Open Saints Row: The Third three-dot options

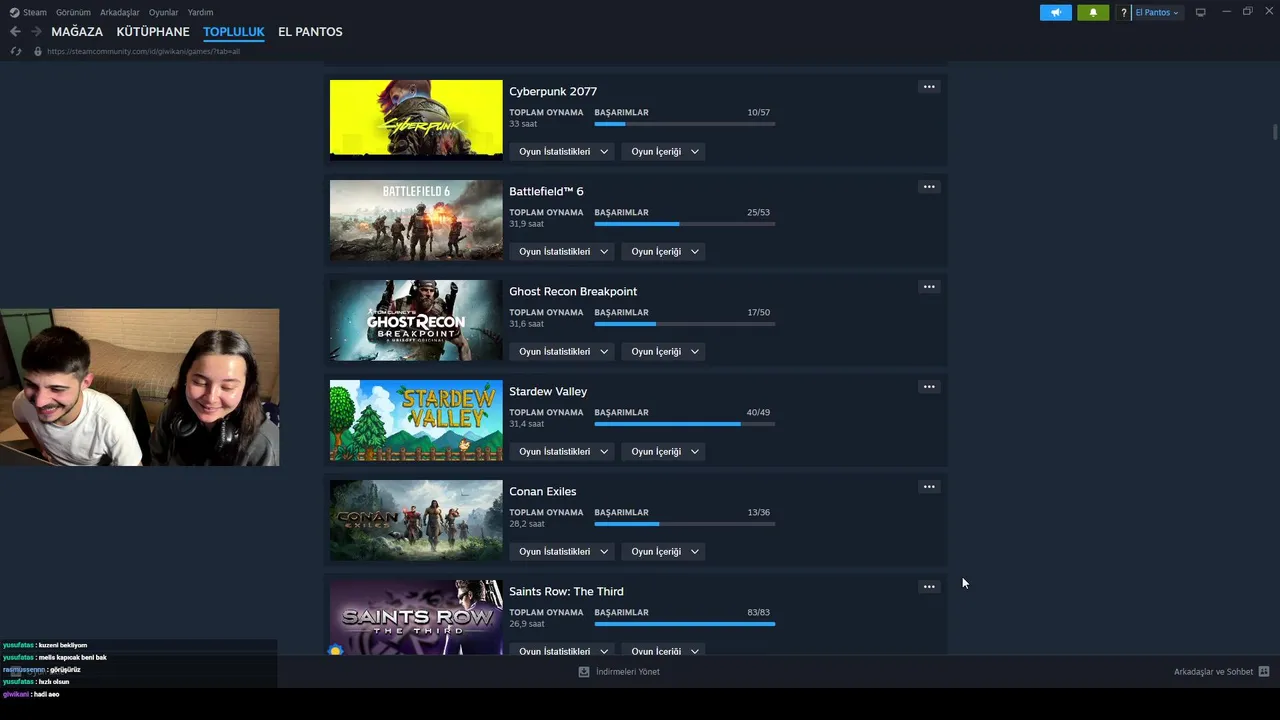(929, 587)
